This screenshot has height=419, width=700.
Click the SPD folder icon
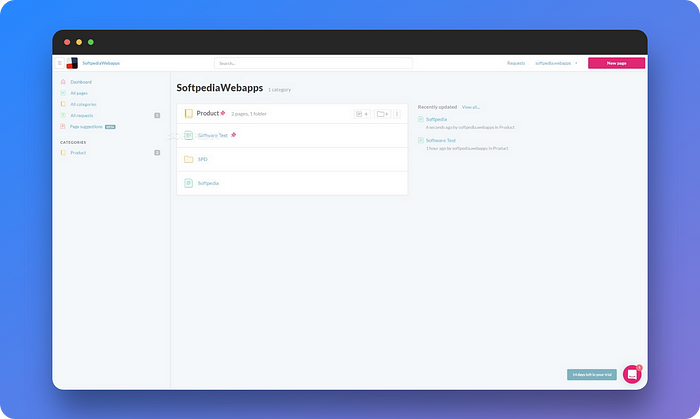coord(188,159)
